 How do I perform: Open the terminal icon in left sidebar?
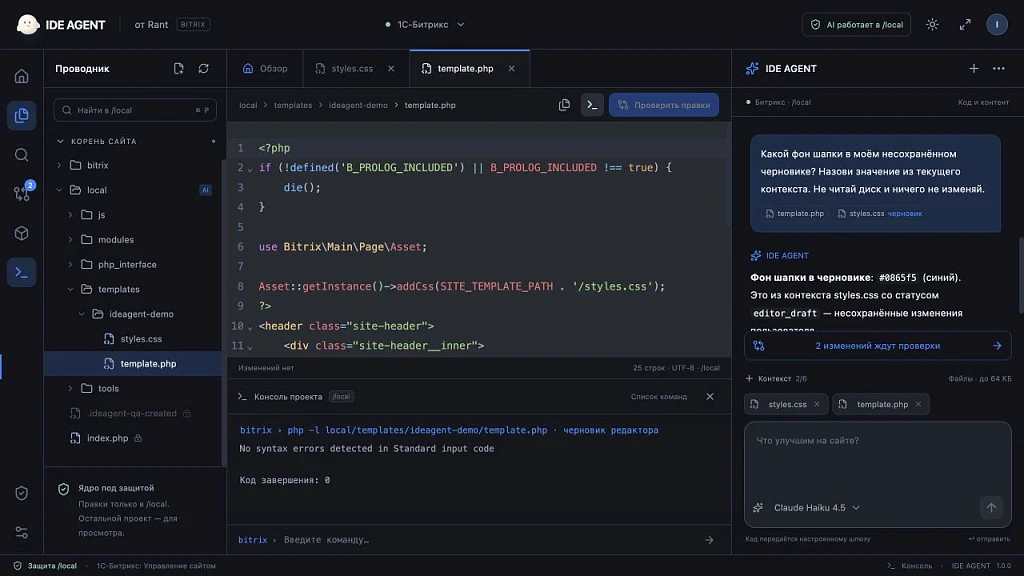pos(22,272)
